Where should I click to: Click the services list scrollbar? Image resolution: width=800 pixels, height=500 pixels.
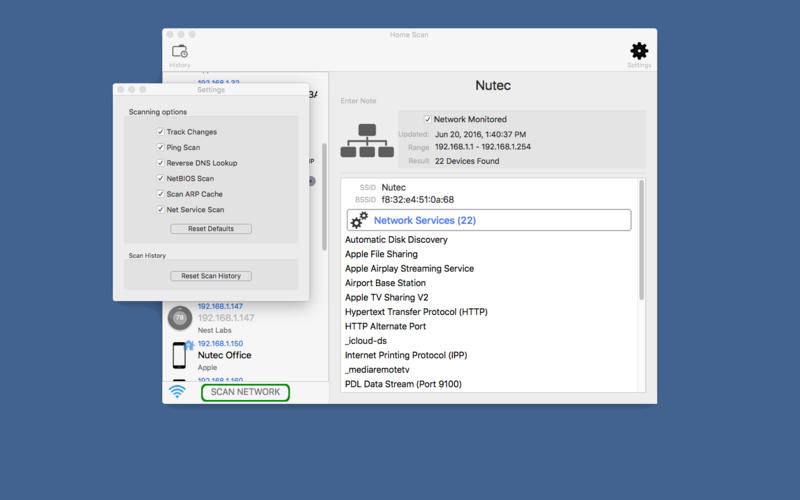click(x=641, y=240)
